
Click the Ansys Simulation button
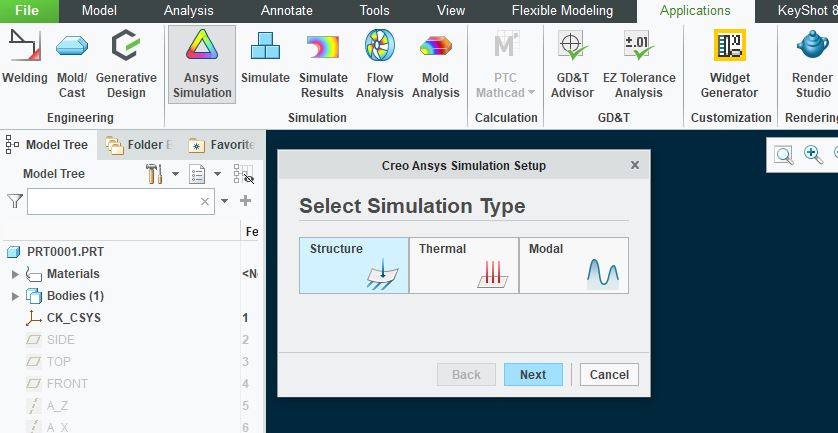[x=202, y=64]
